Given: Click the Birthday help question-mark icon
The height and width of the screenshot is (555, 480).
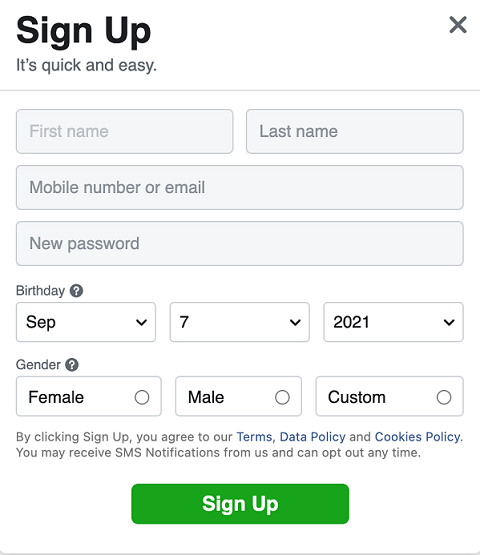Looking at the screenshot, I should 76,291.
